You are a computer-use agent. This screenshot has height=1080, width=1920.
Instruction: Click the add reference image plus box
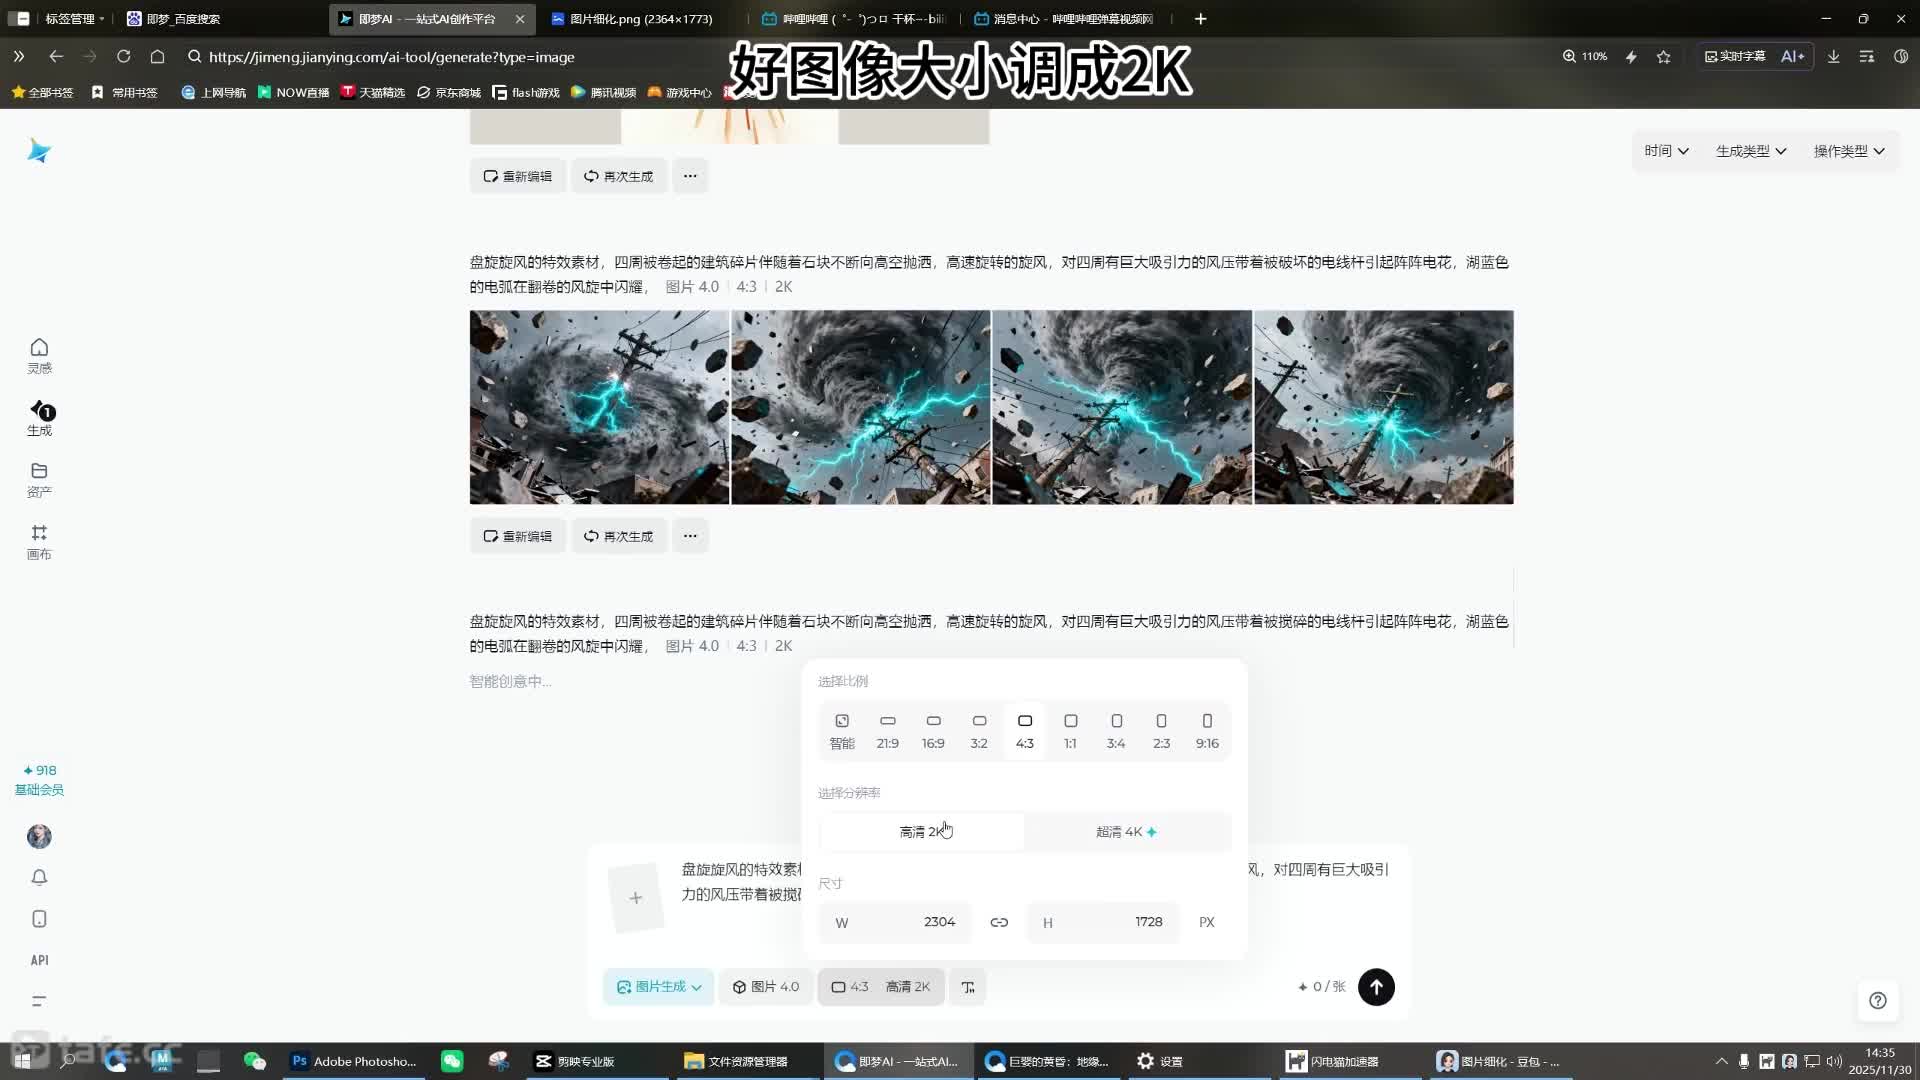(636, 898)
